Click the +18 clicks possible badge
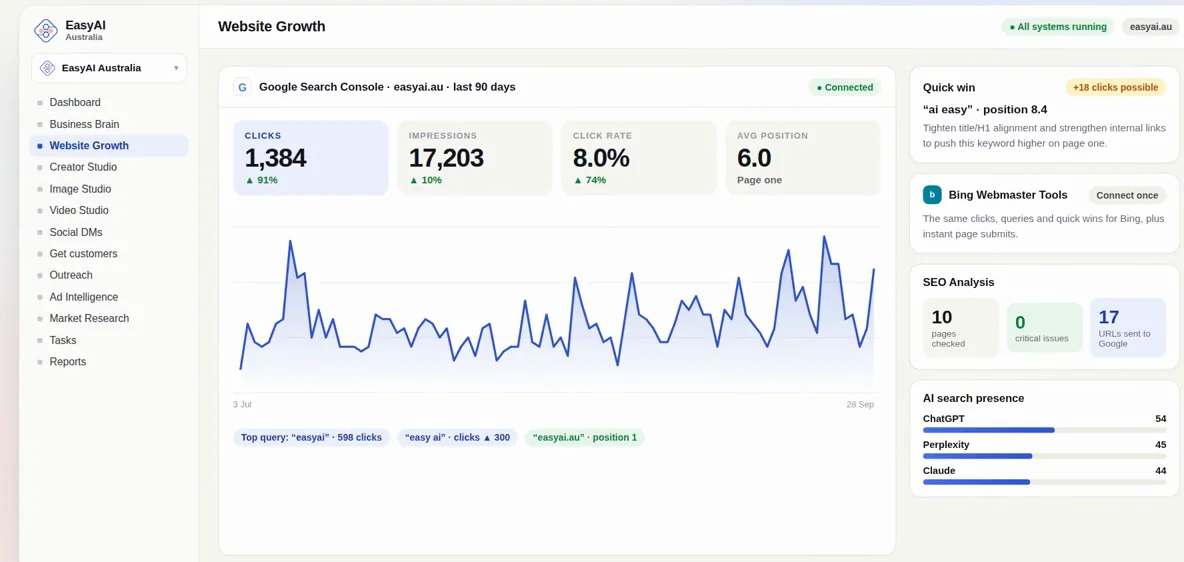 [x=1115, y=87]
